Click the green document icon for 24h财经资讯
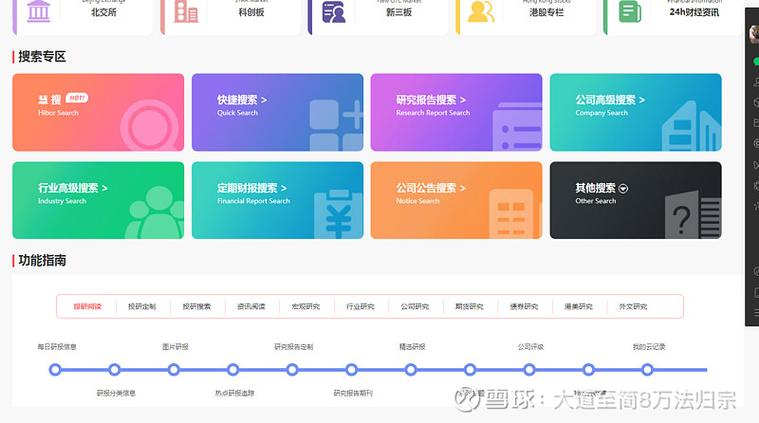 tap(630, 12)
